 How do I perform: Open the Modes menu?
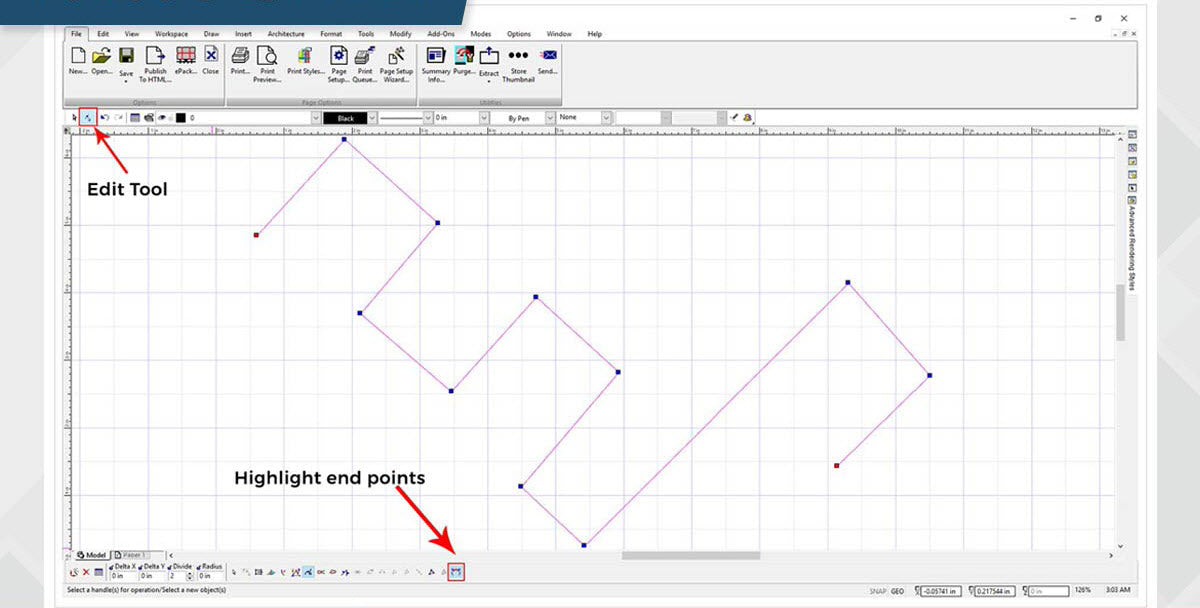click(481, 34)
